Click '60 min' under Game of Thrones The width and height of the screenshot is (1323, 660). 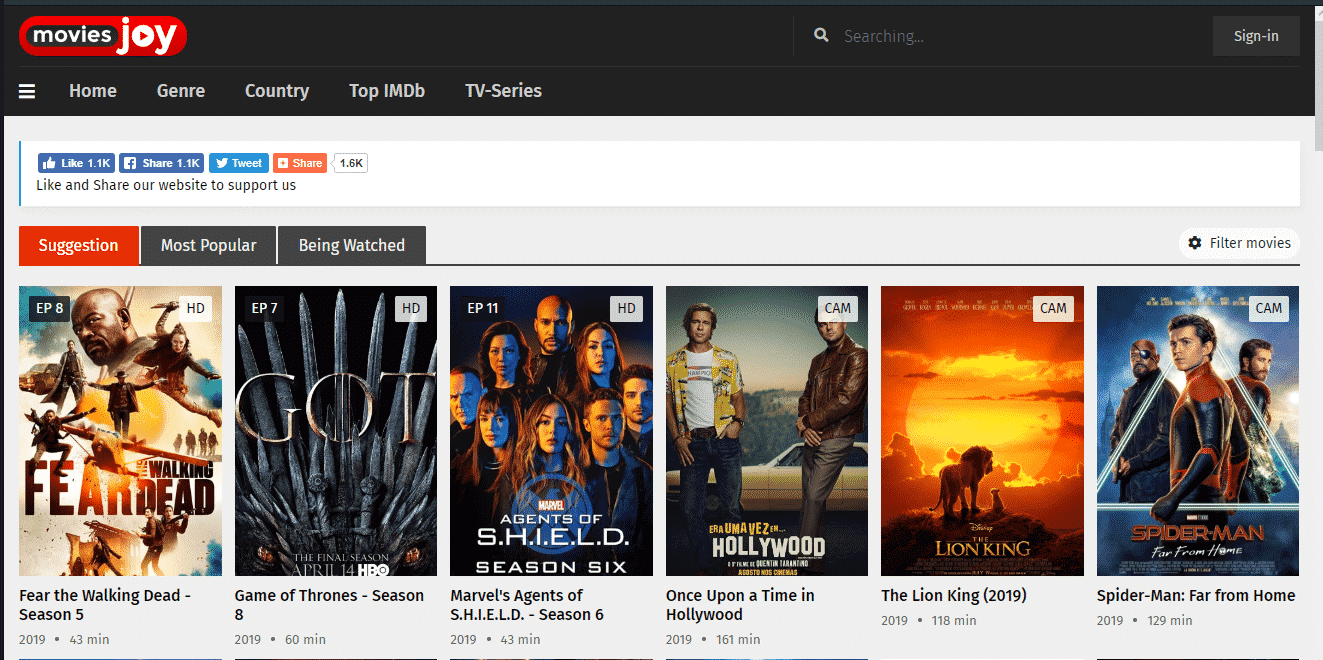[306, 640]
